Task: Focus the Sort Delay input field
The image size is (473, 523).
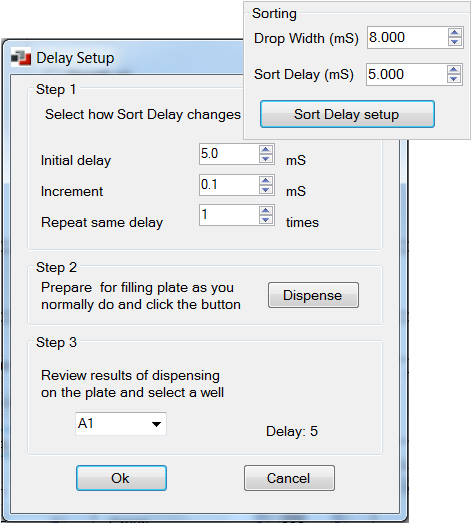Action: [407, 74]
